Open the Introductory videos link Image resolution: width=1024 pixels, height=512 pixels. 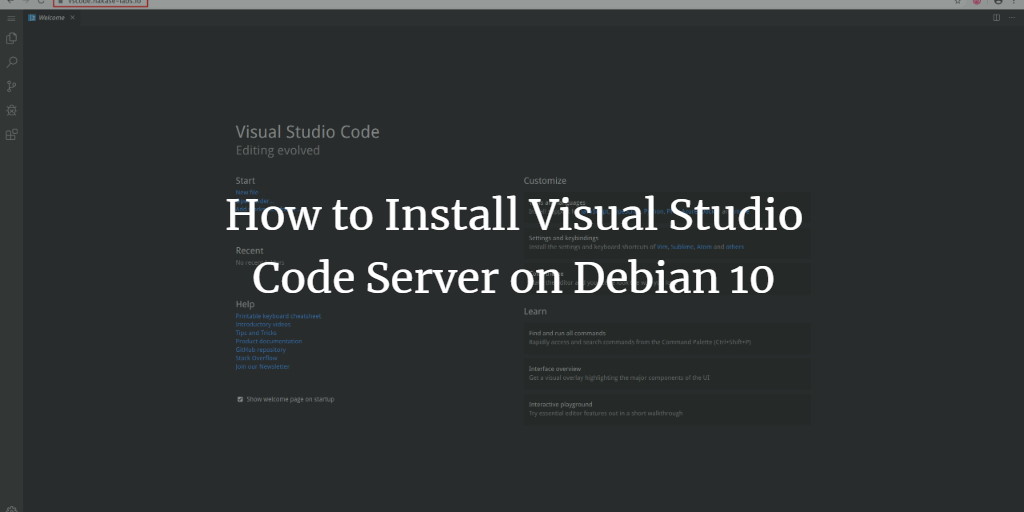[x=263, y=325]
